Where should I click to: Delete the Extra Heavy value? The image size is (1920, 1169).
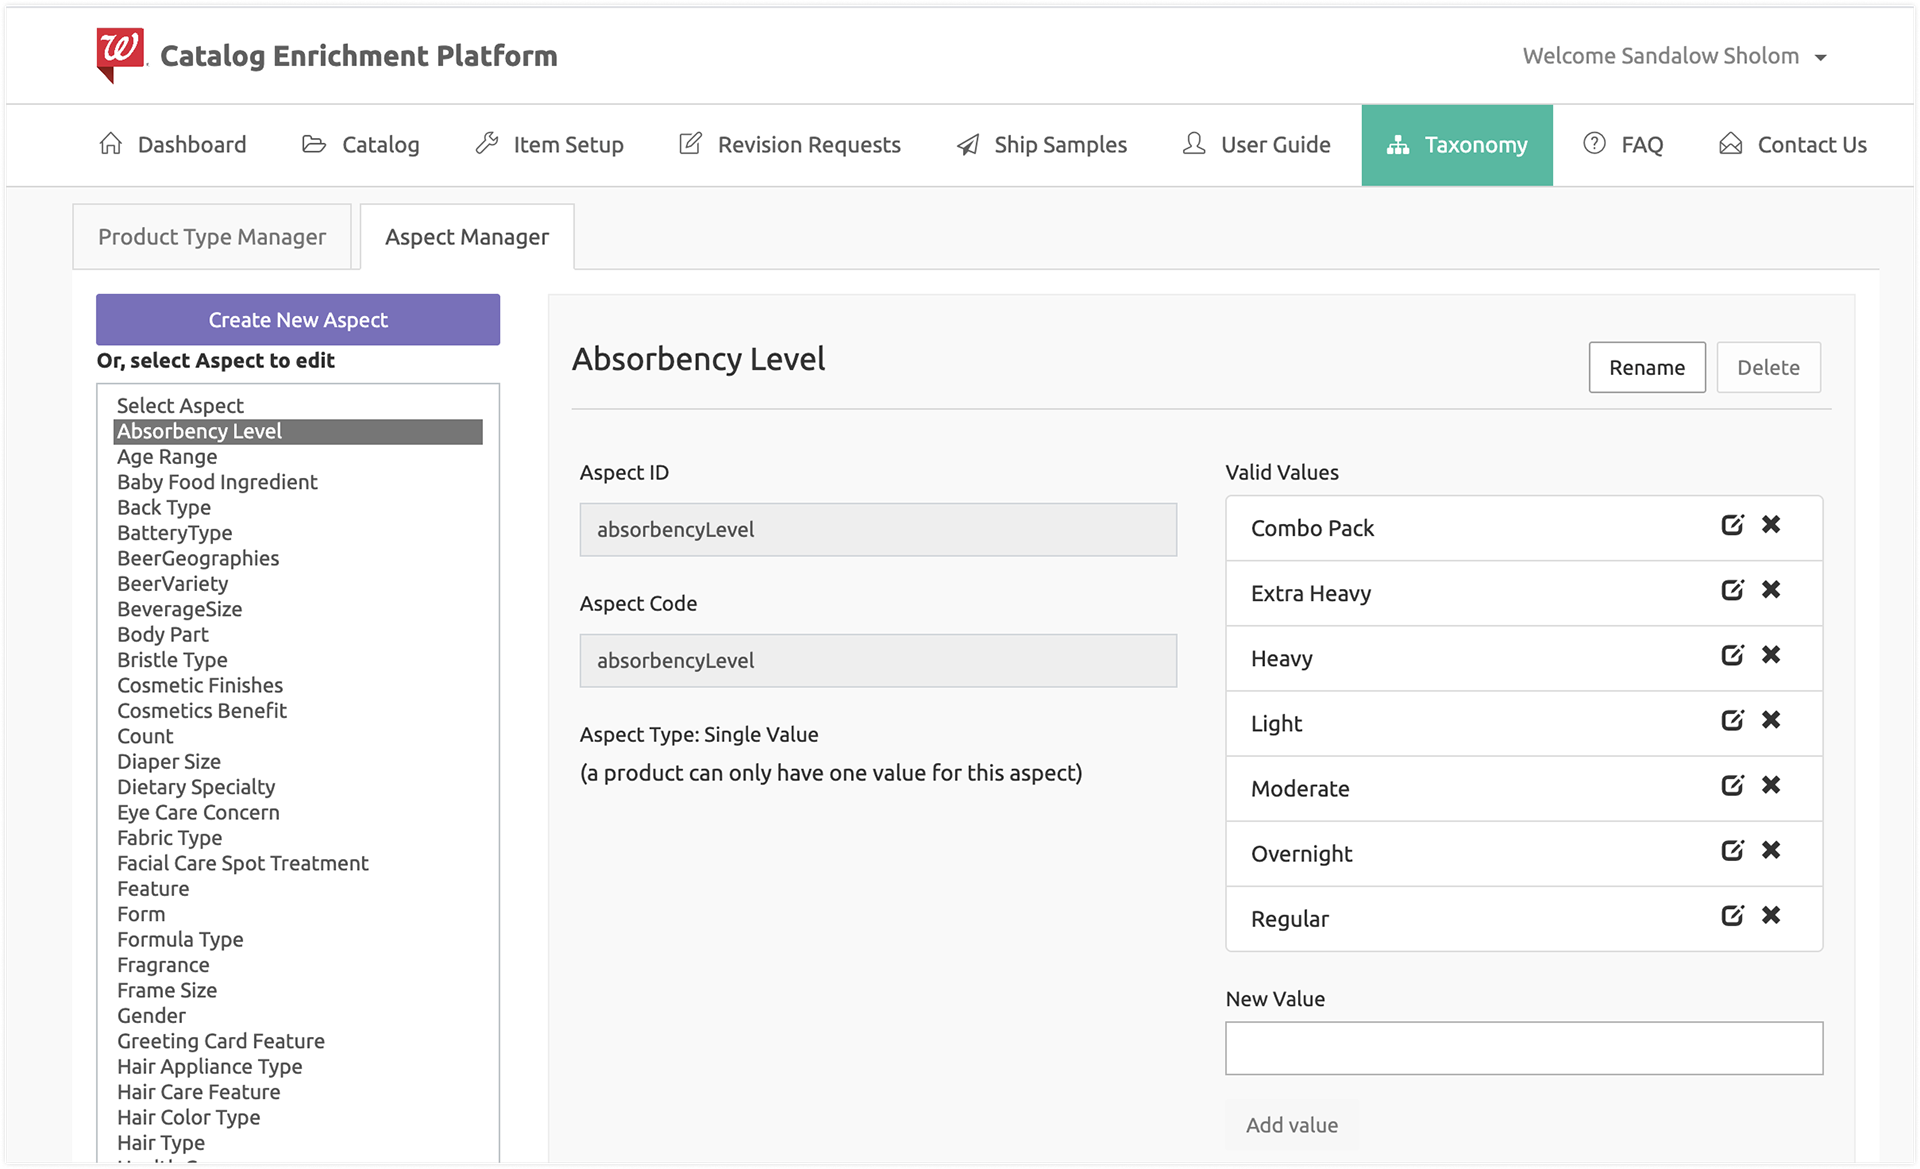point(1771,590)
